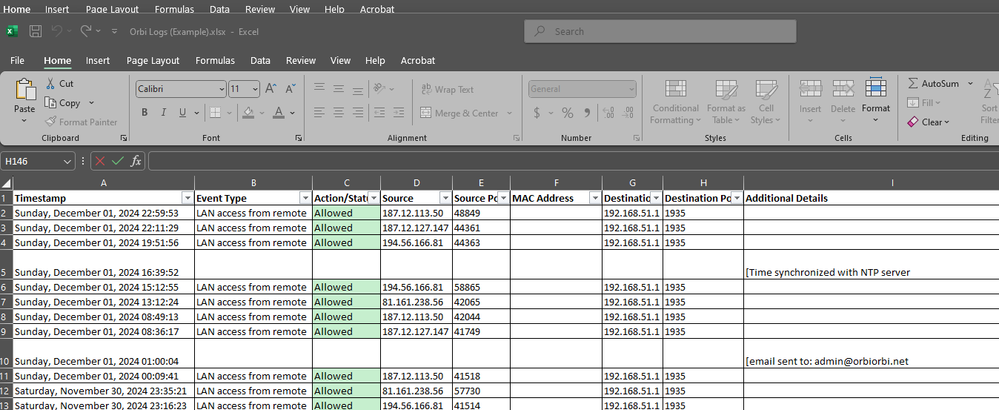Viewport: 999px width, 410px height.
Task: Click the Save disk icon
Action: (x=36, y=31)
